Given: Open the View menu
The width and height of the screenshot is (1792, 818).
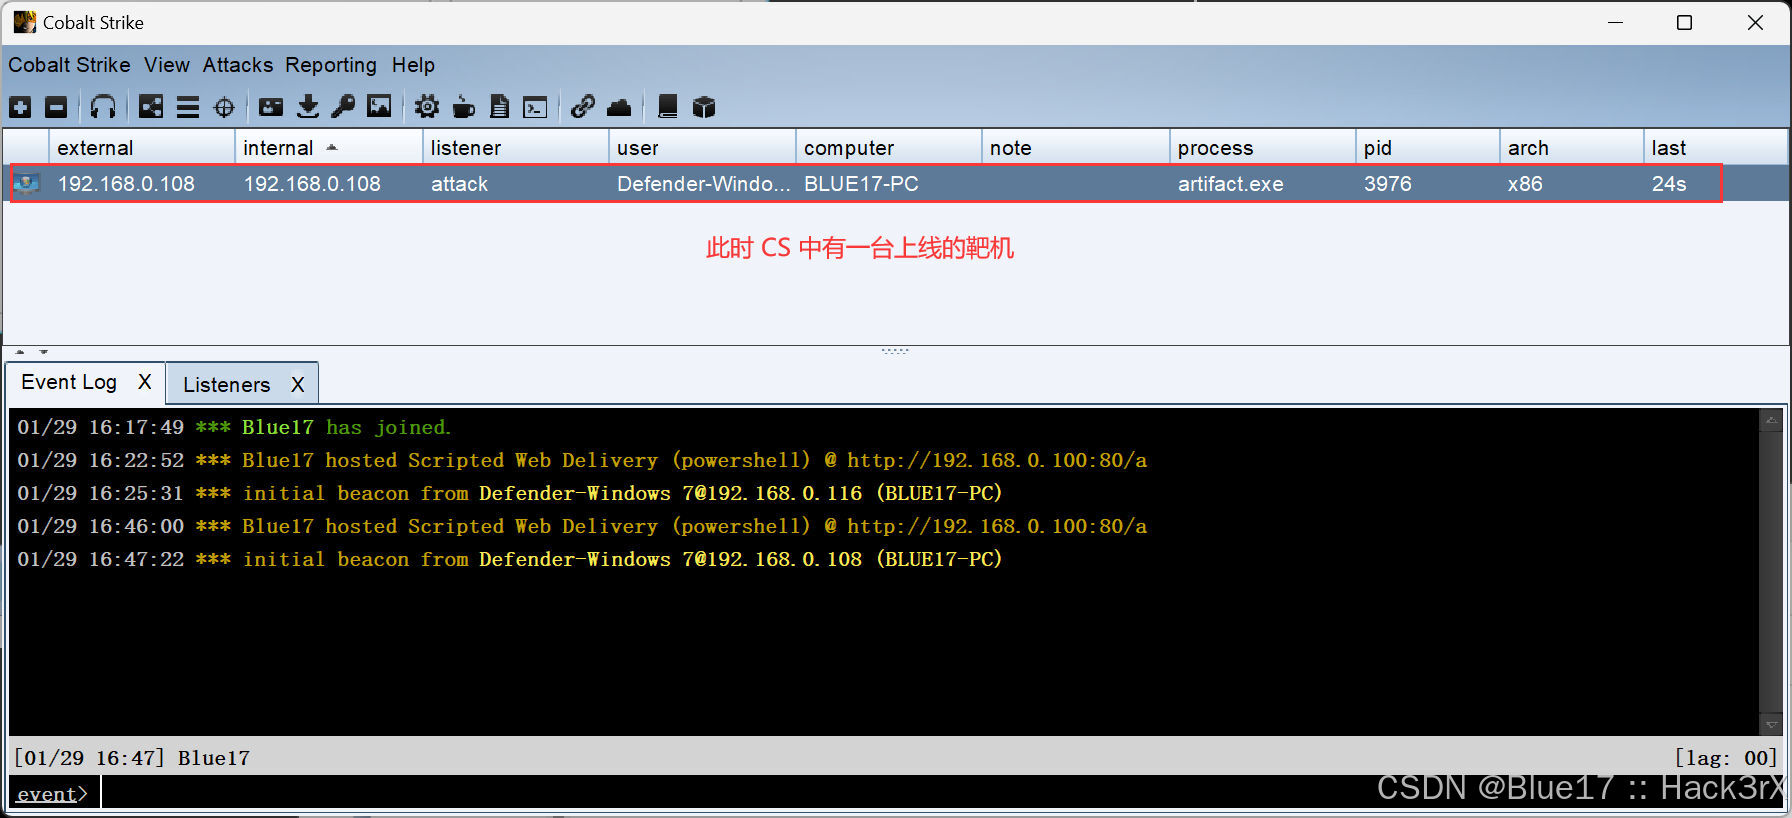Looking at the screenshot, I should pyautogui.click(x=167, y=65).
